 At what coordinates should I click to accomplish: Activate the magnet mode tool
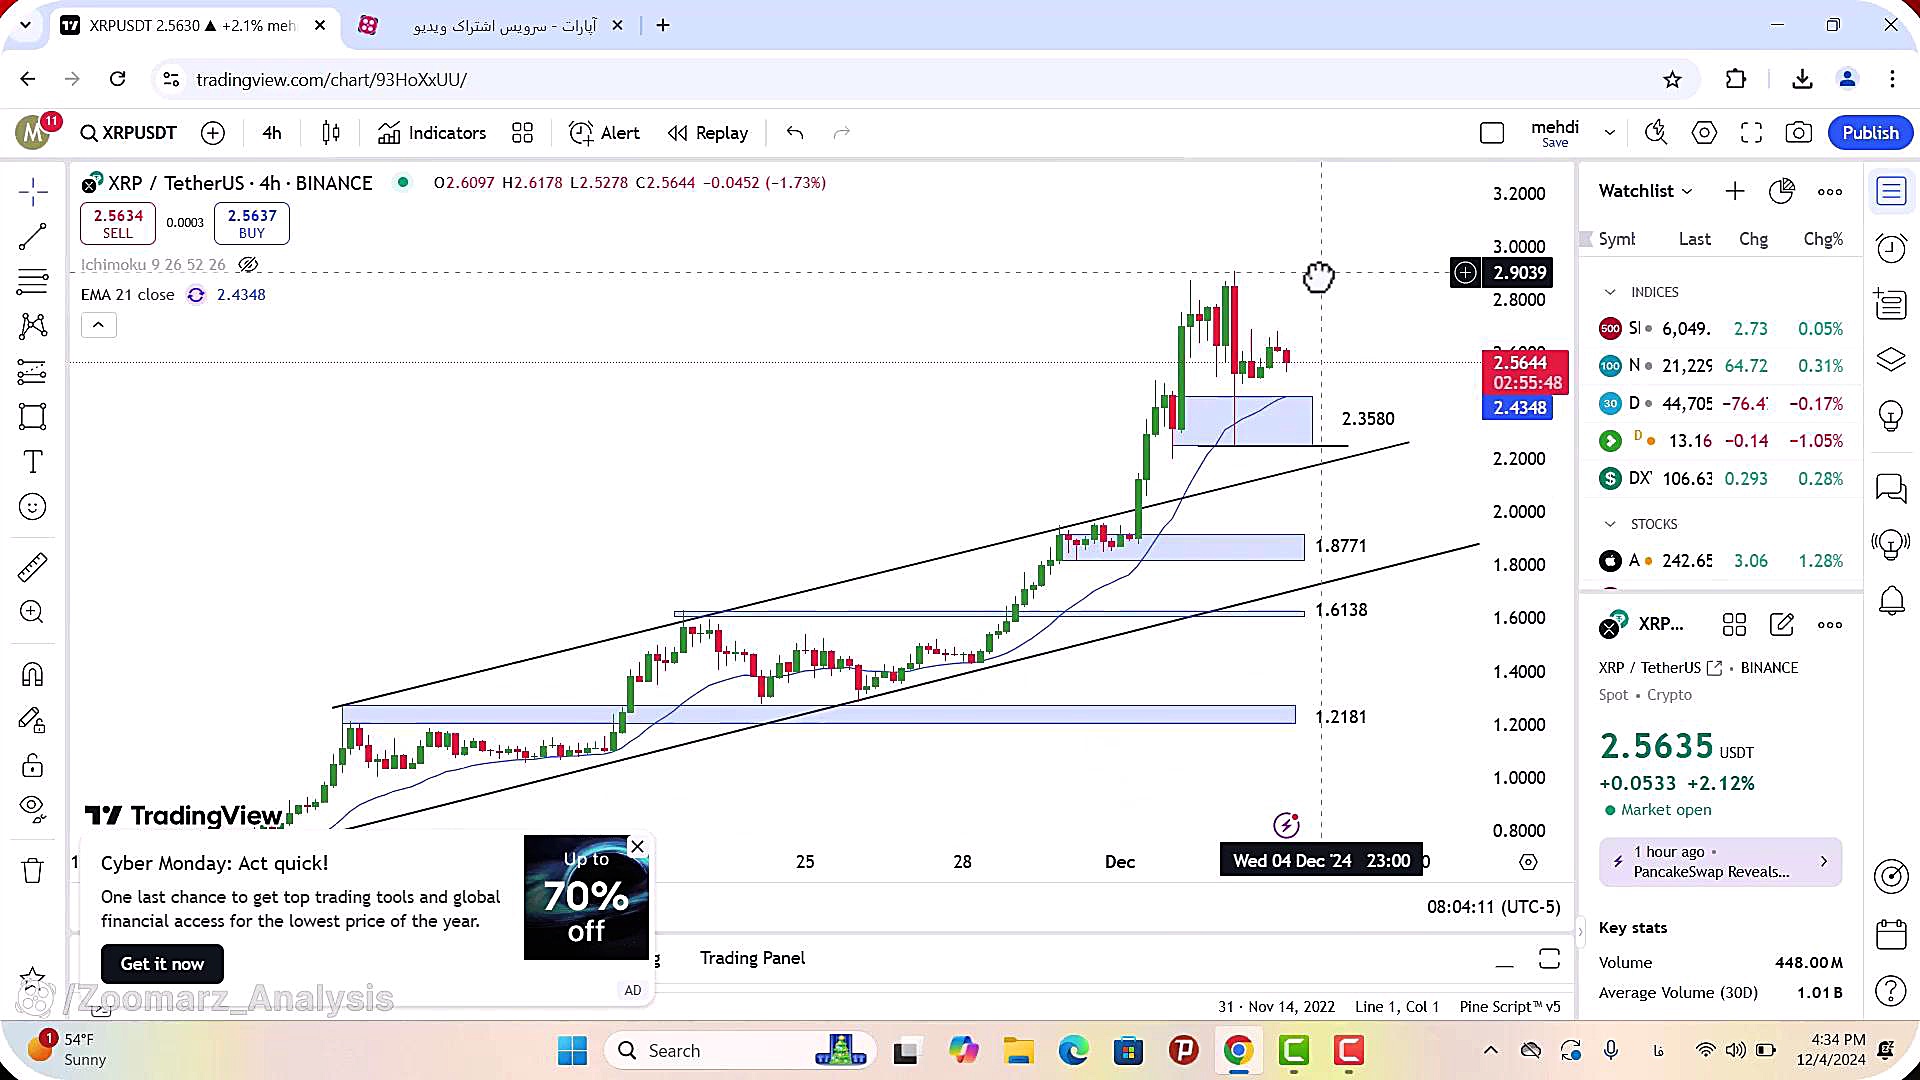click(x=32, y=675)
